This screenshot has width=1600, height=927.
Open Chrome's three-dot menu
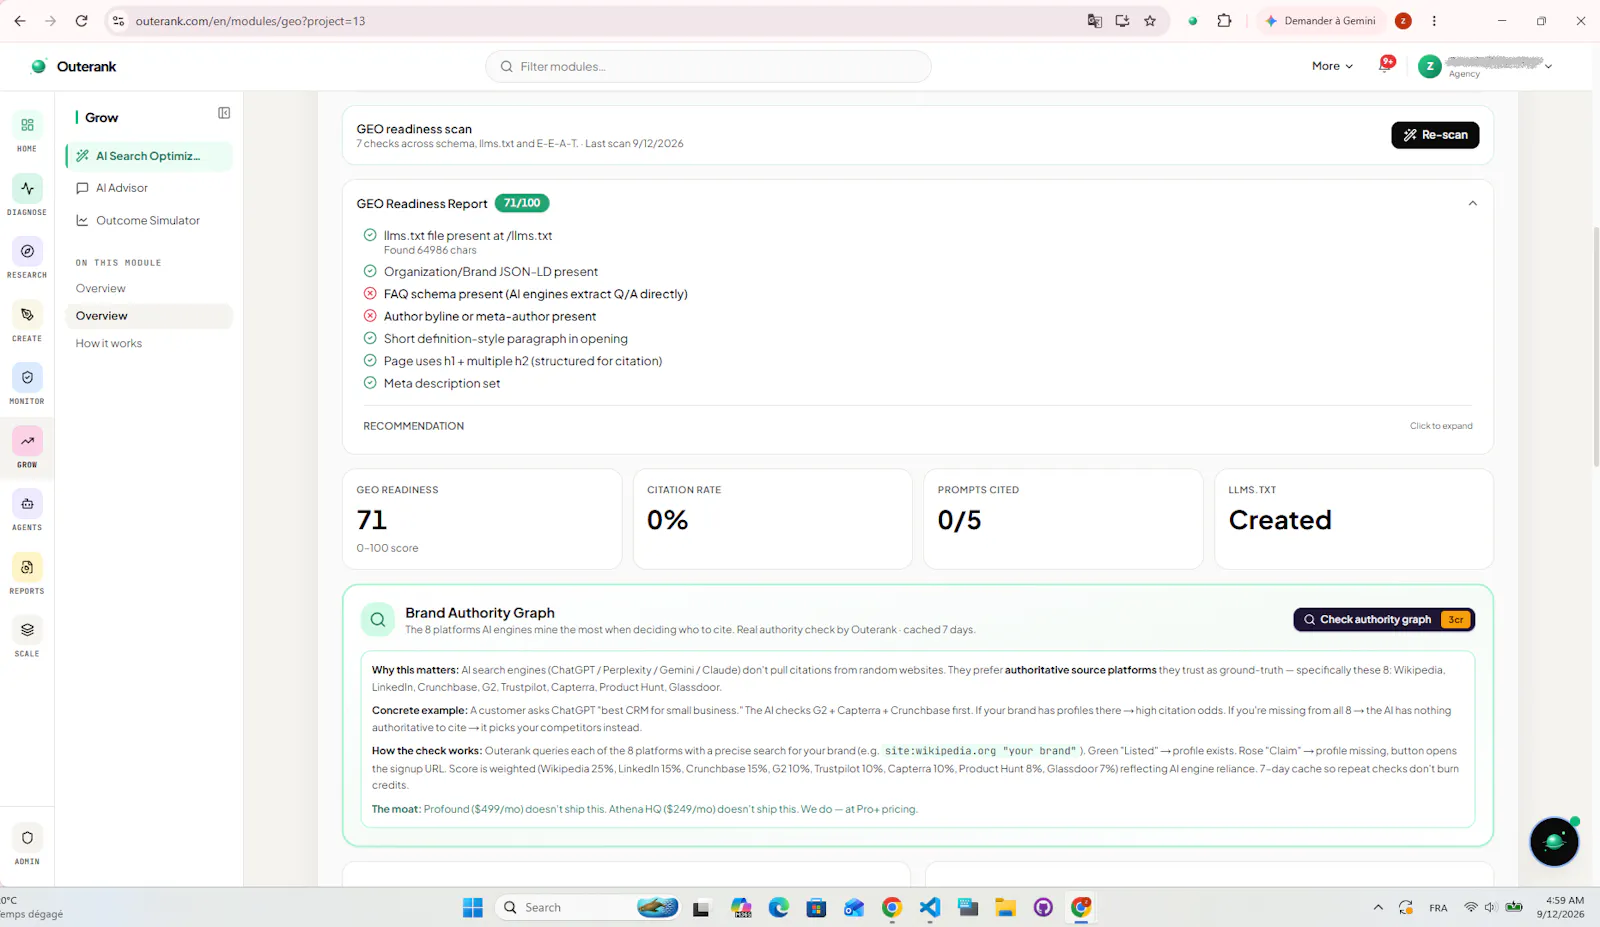pos(1434,21)
